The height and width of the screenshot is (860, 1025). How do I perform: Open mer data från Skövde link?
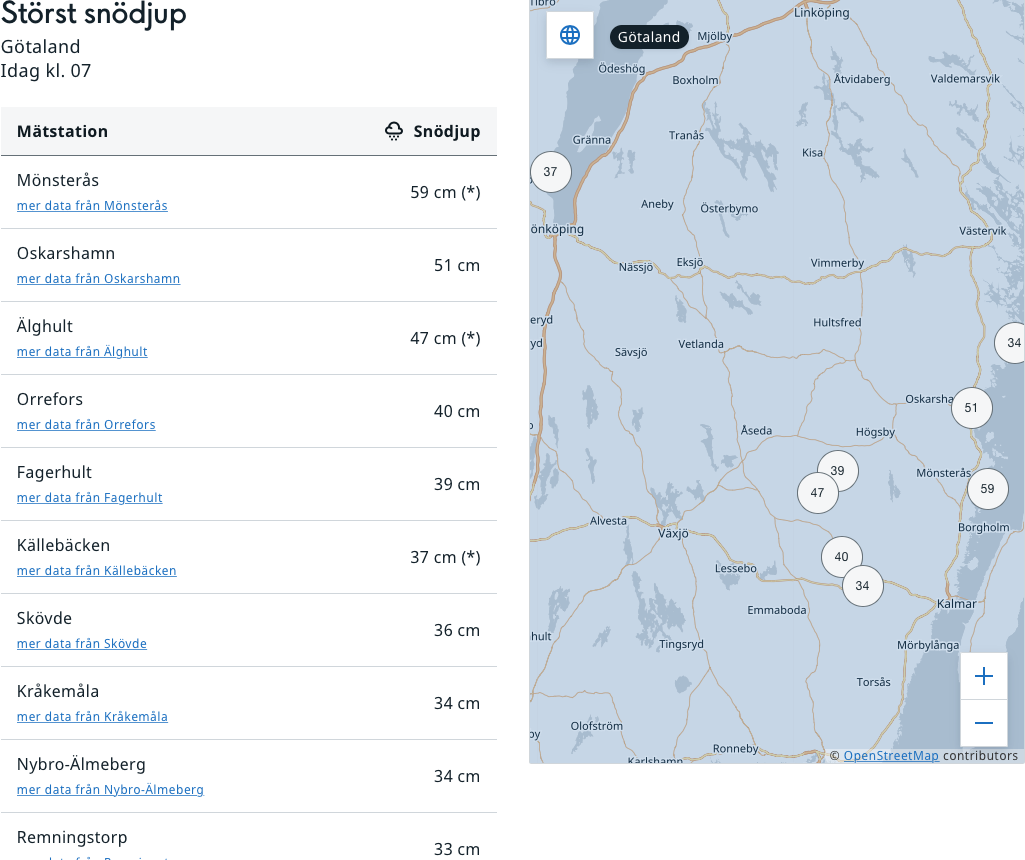click(81, 644)
